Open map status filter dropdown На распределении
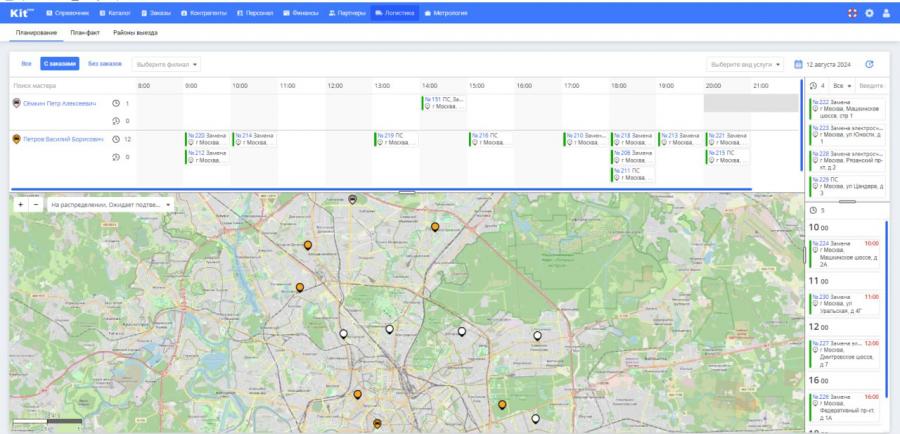 click(x=111, y=204)
